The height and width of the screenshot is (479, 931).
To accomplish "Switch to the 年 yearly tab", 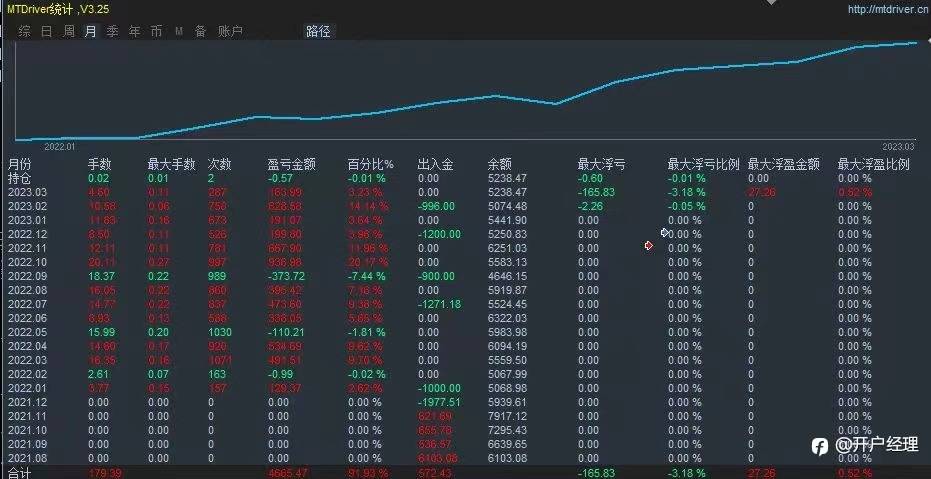I will [135, 31].
